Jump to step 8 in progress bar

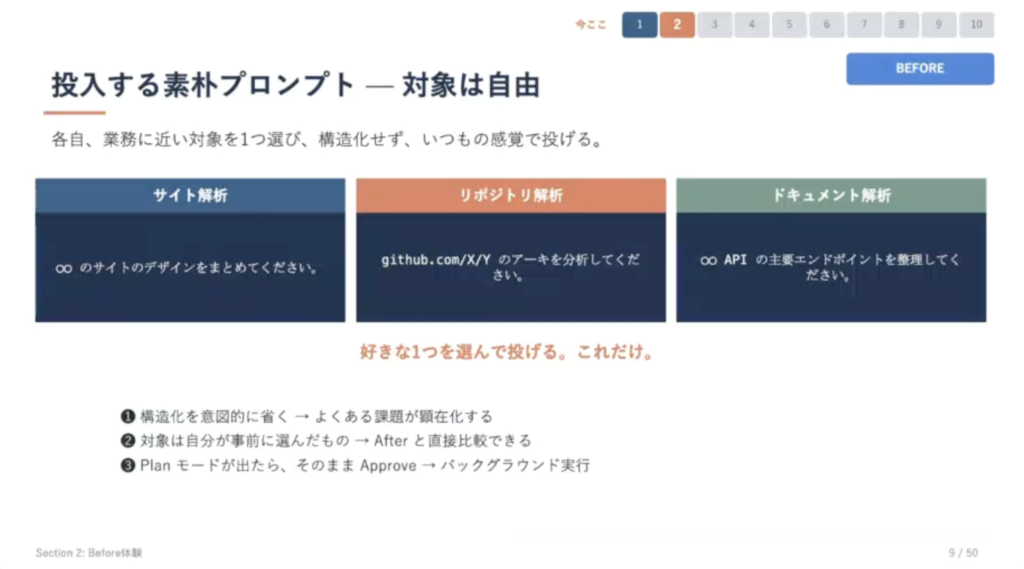coord(901,25)
